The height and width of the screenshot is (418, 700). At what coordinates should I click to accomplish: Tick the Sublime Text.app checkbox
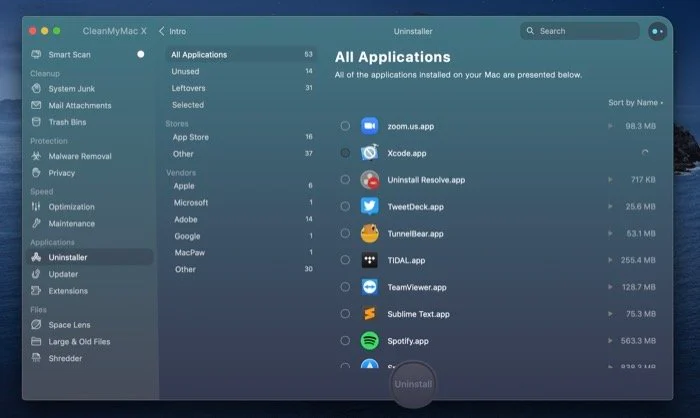pyautogui.click(x=345, y=314)
